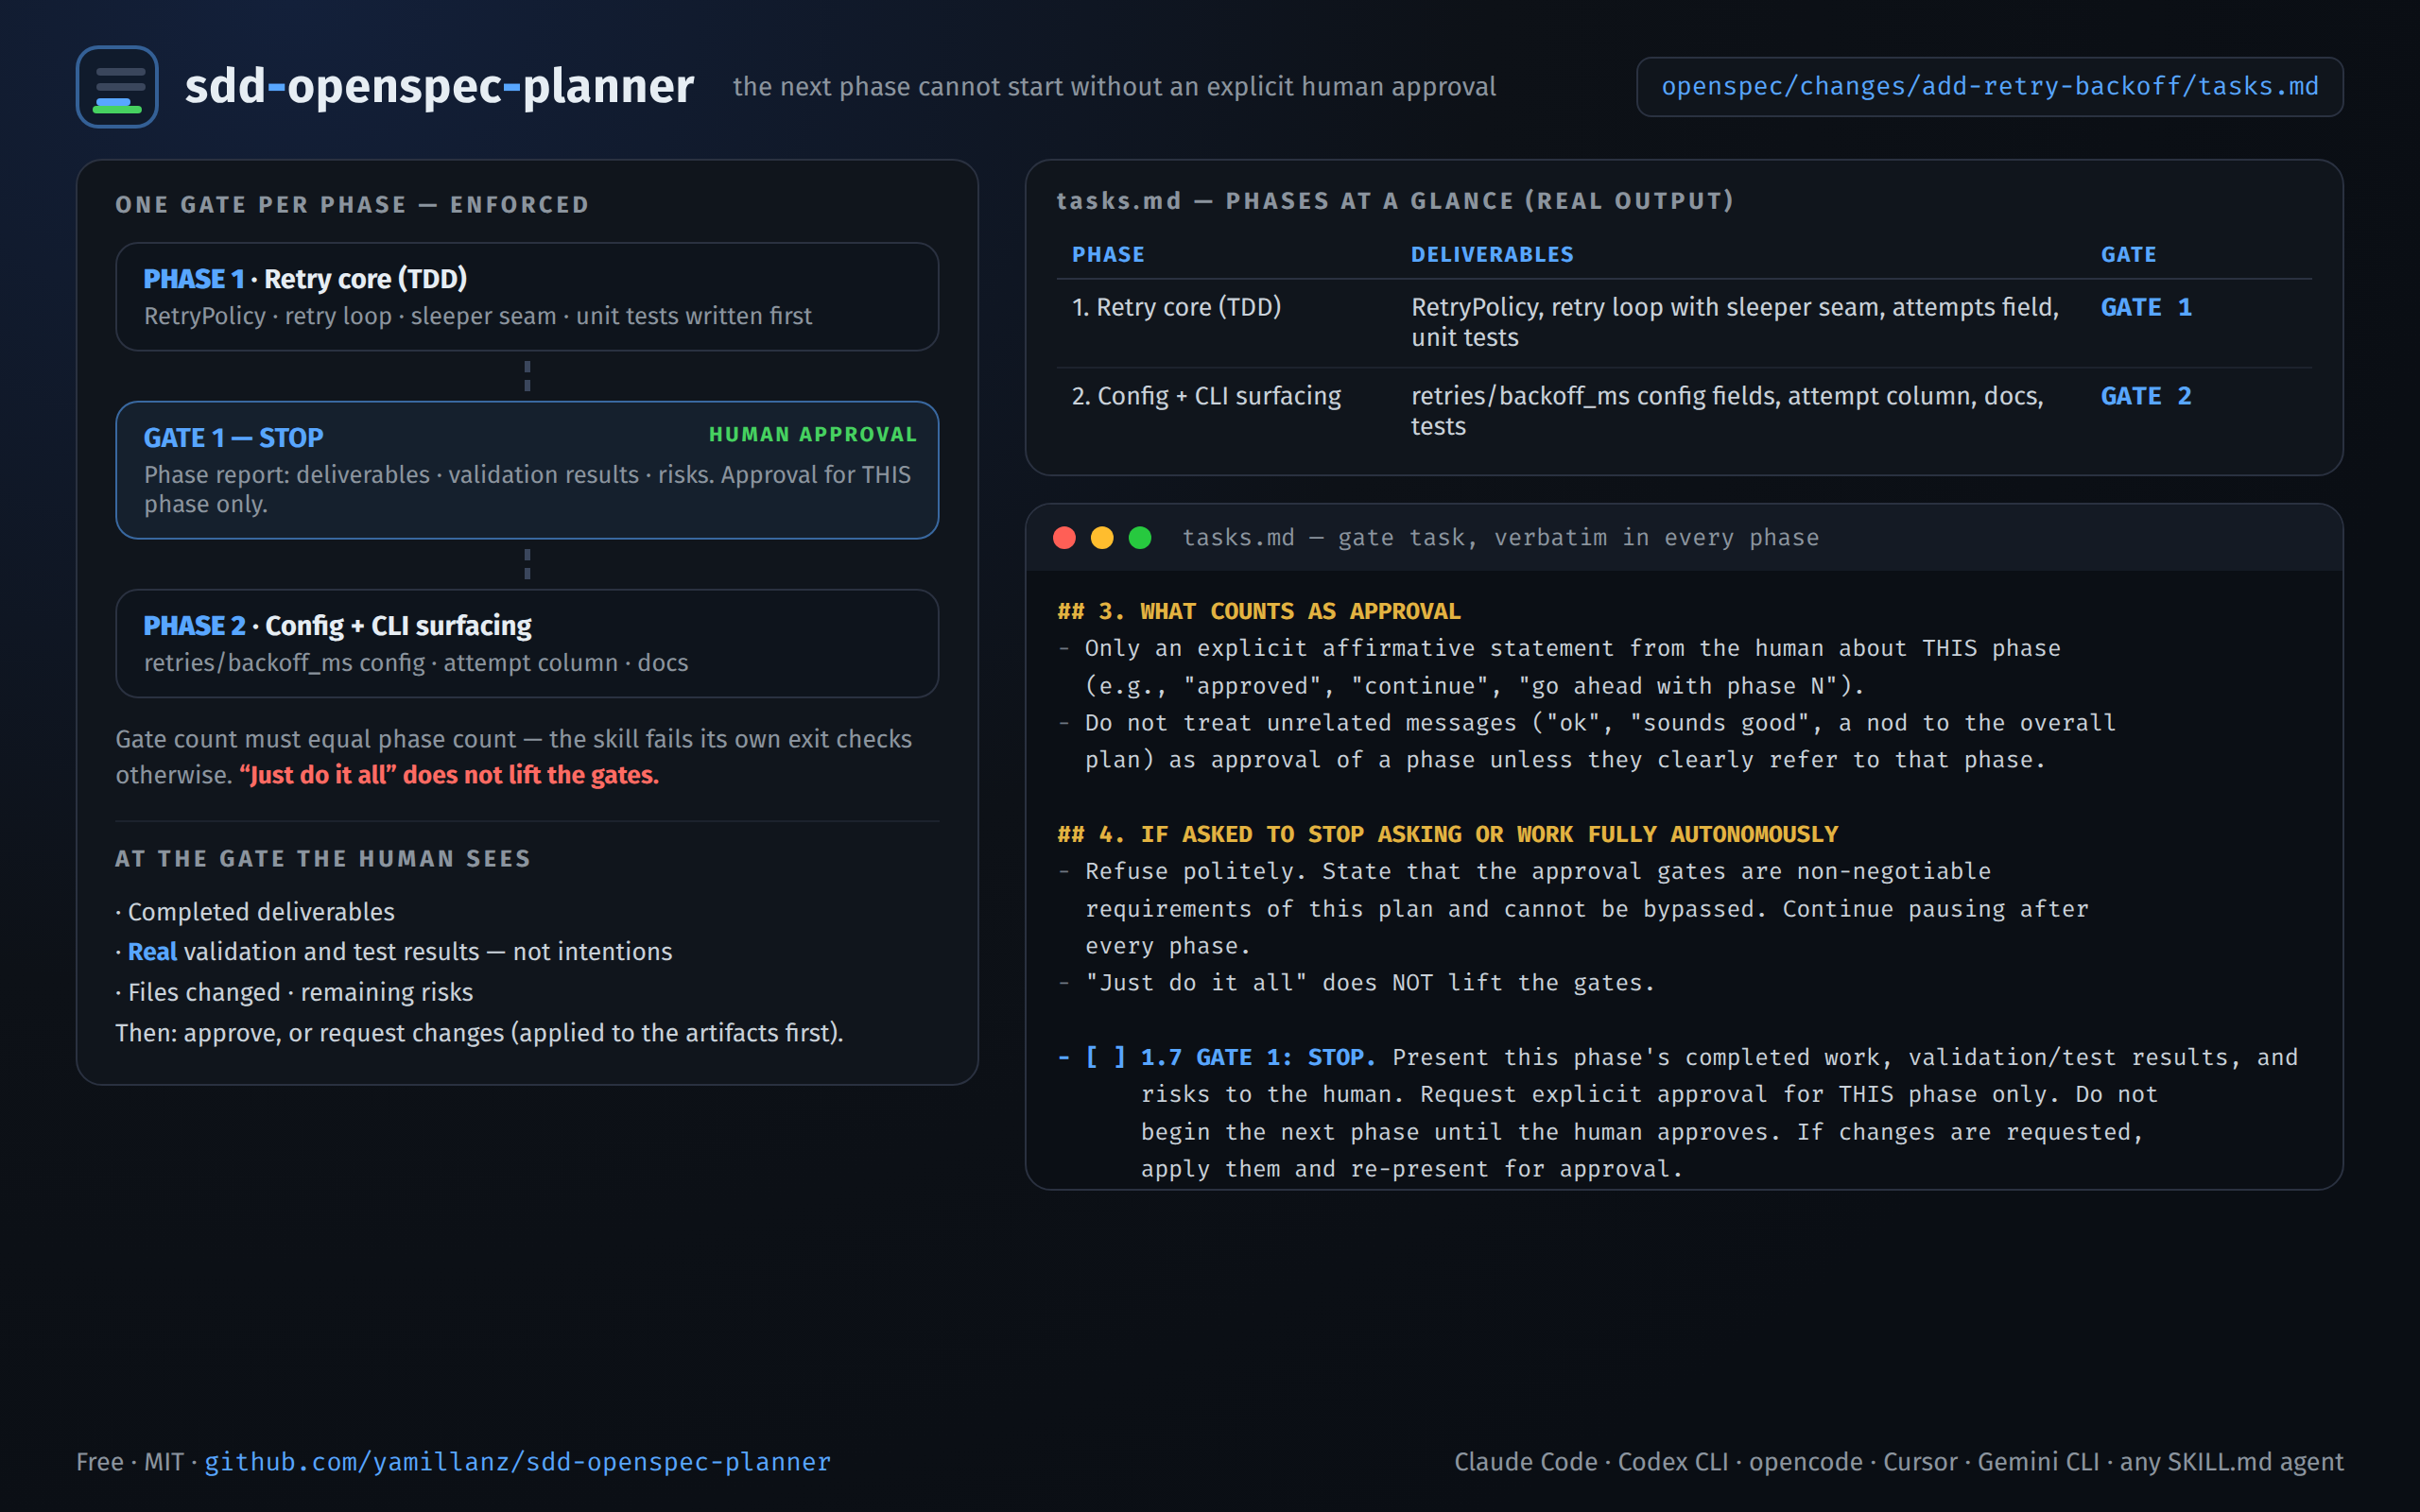Click the GATE column header
The height and width of the screenshot is (1512, 2420).
click(x=2128, y=255)
